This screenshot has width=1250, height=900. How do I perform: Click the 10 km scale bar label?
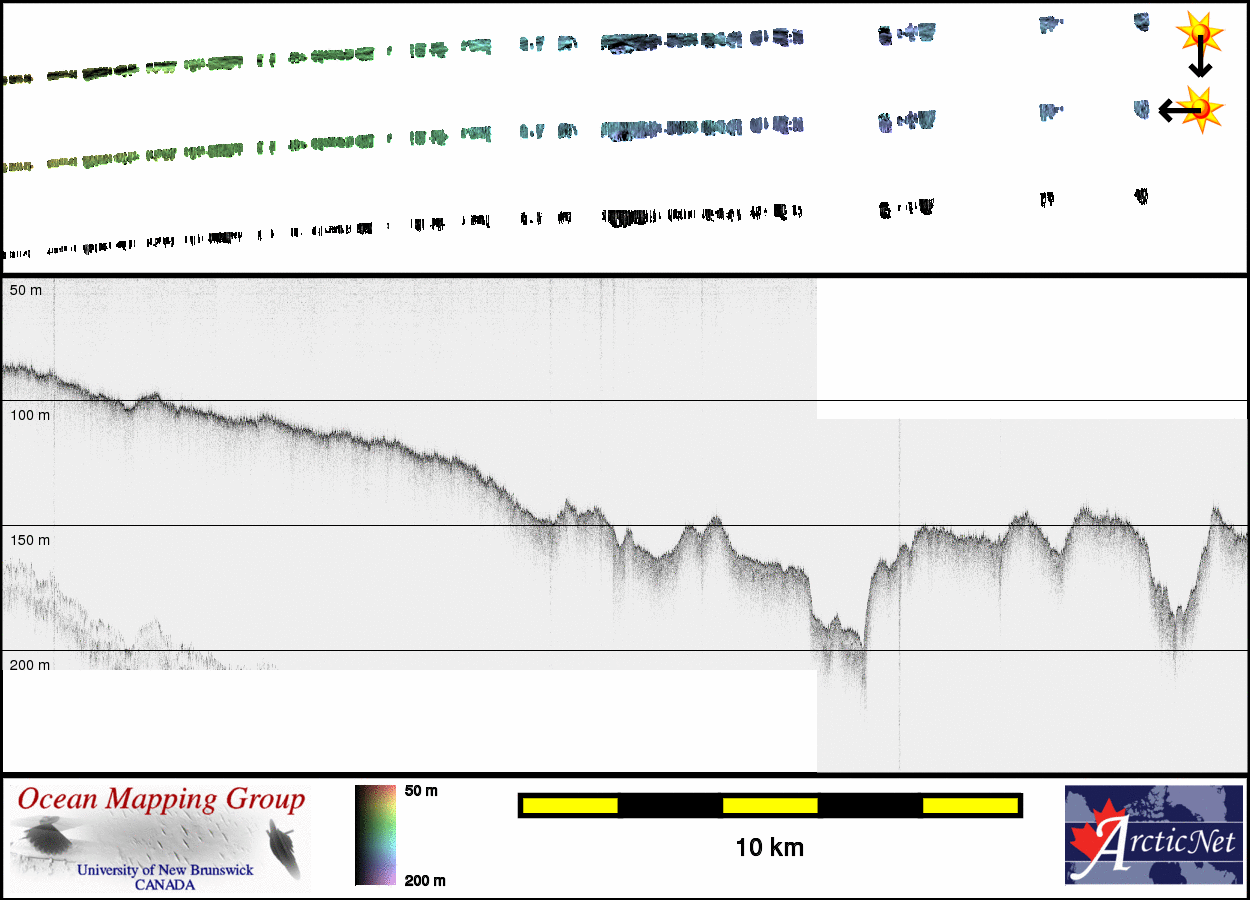pyautogui.click(x=769, y=848)
